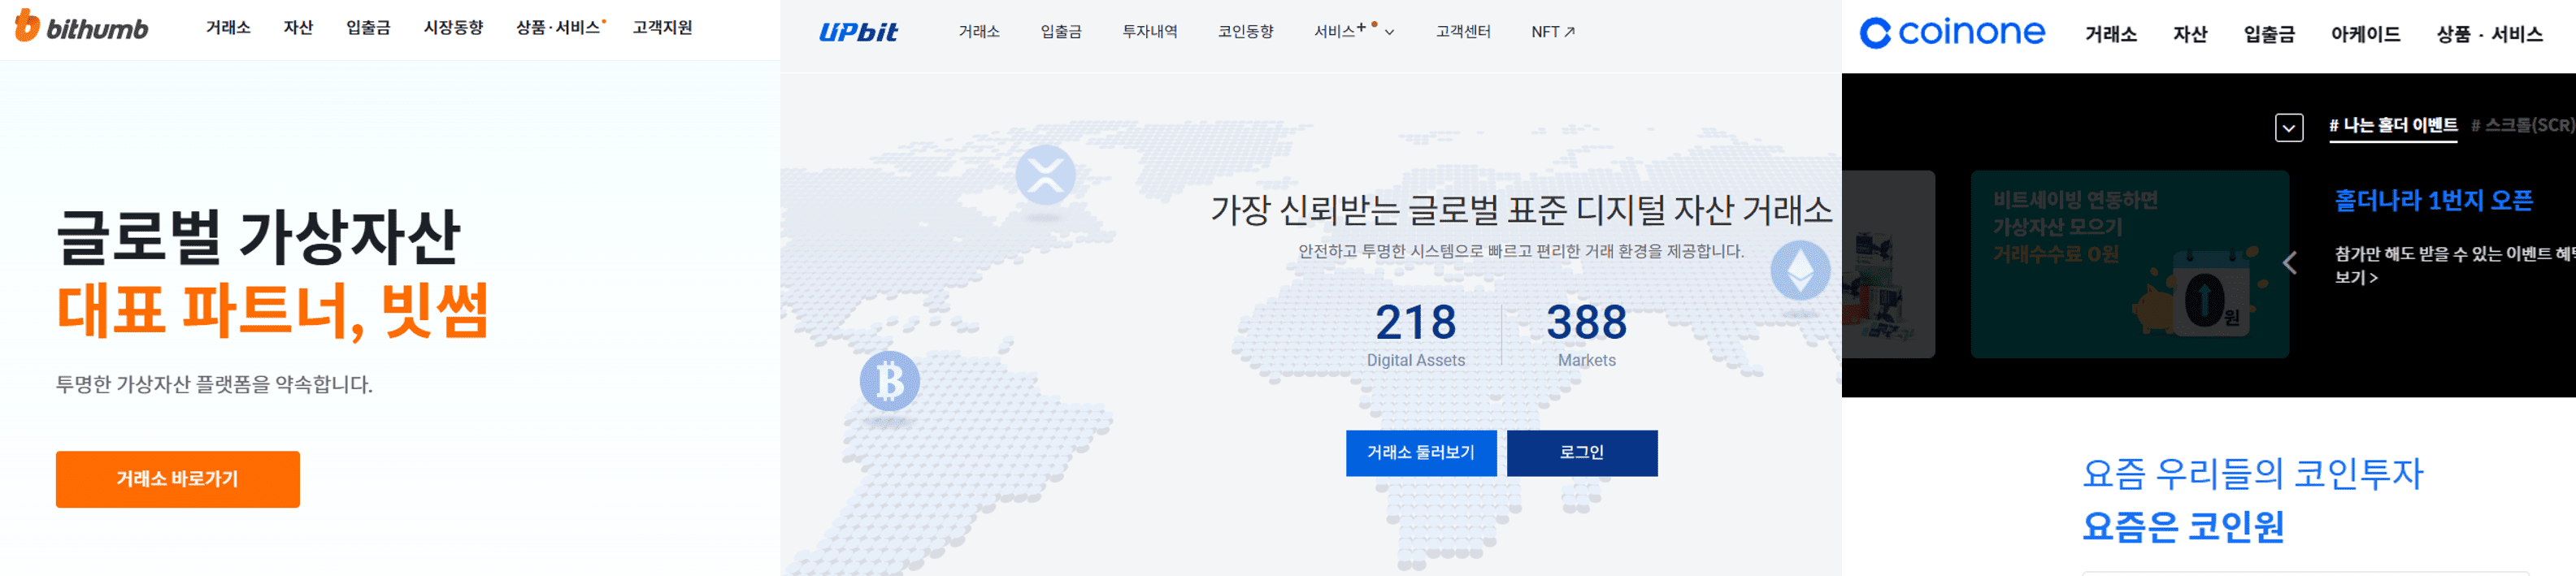Select the # 스크롤(SCR) tab
Image resolution: width=2576 pixels, height=576 pixels.
2522,126
